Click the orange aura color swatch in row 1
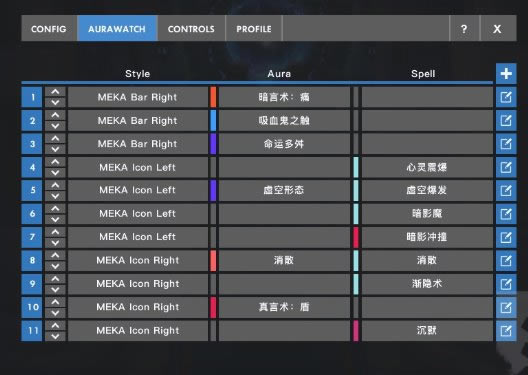 (213, 97)
